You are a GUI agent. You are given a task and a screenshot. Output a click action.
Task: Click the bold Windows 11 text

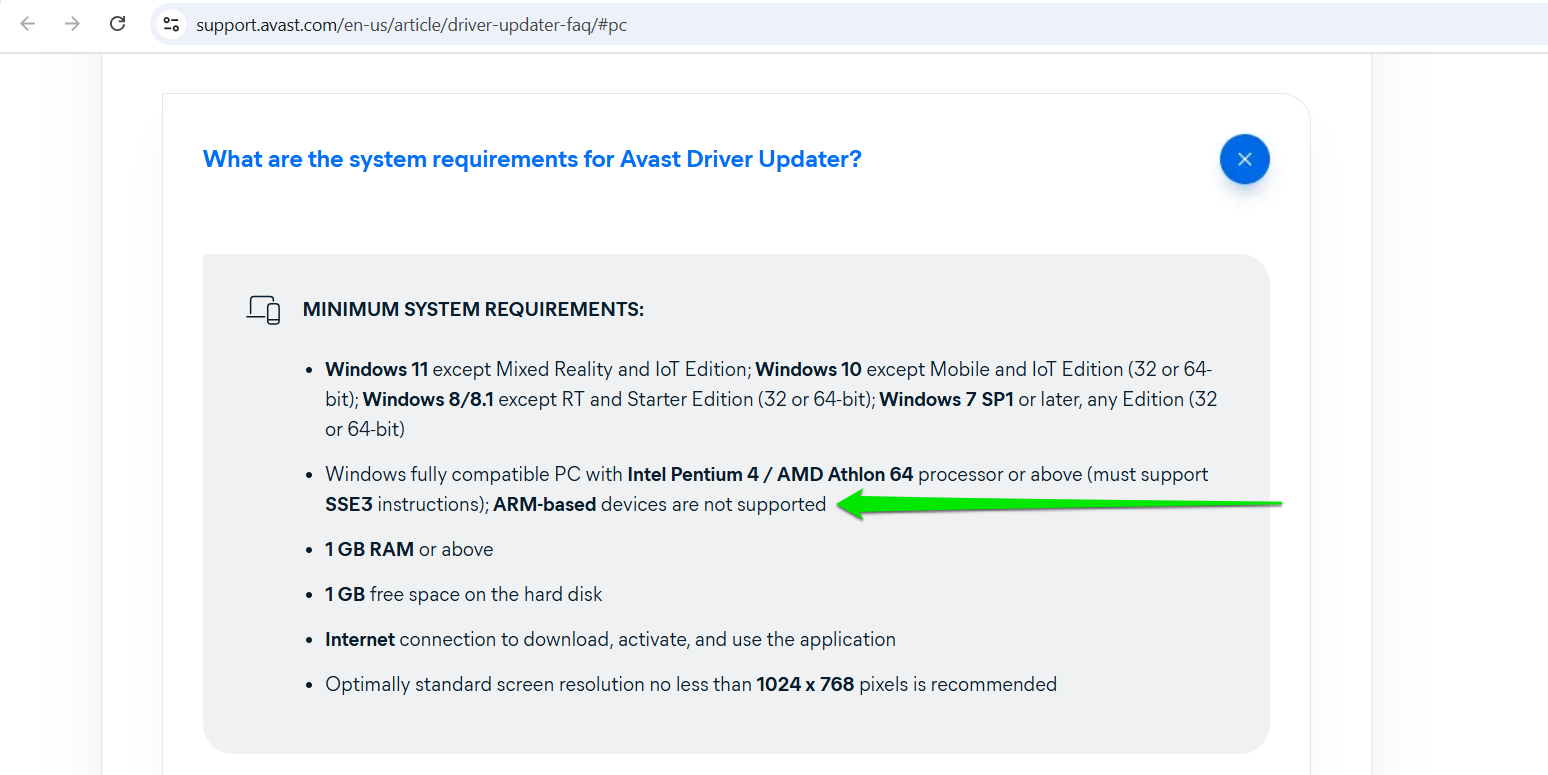[376, 369]
